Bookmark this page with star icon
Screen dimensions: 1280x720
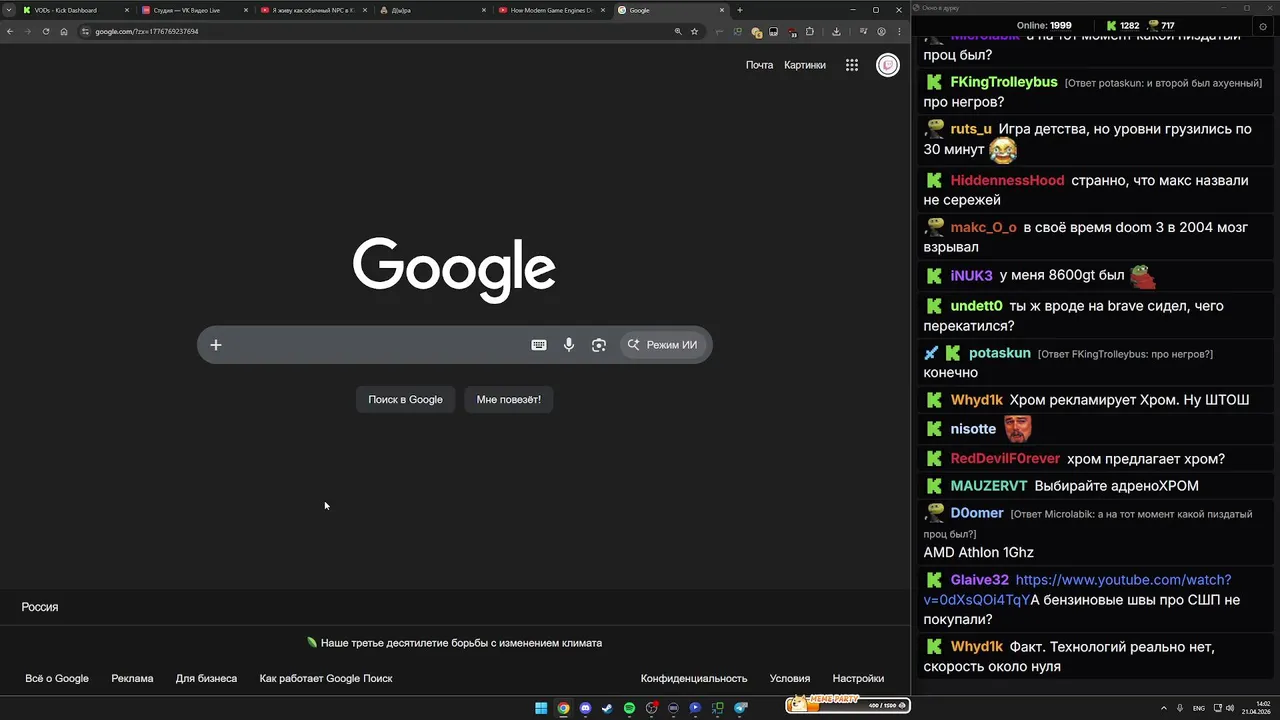[694, 31]
